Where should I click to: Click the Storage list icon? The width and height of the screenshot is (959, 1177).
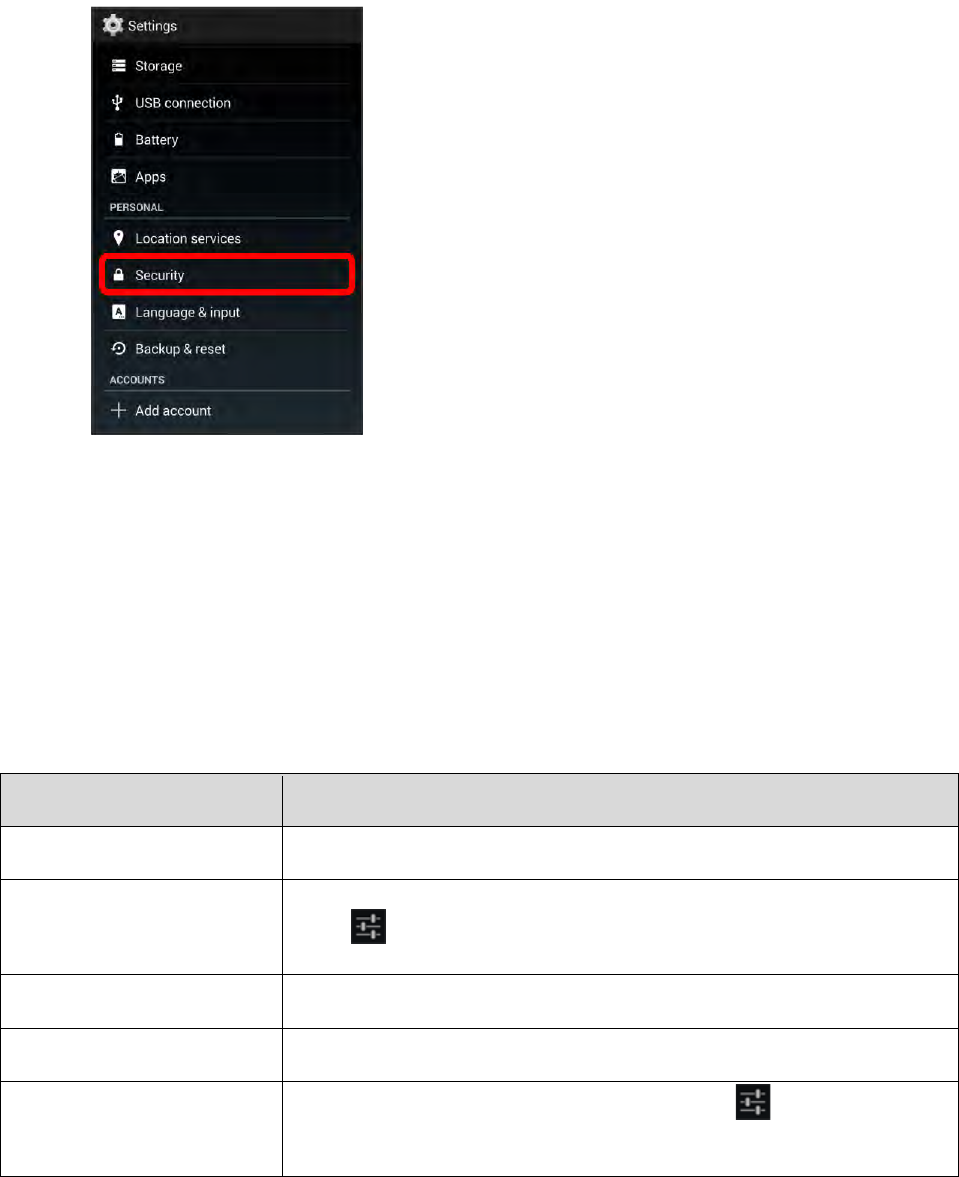[x=119, y=66]
